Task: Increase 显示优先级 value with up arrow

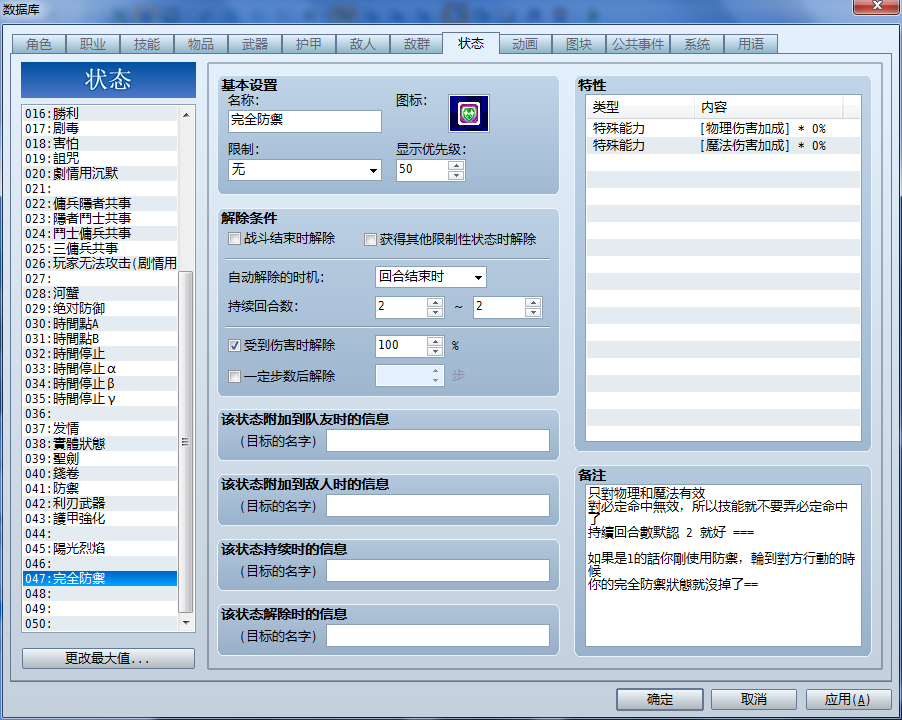Action: point(456,165)
